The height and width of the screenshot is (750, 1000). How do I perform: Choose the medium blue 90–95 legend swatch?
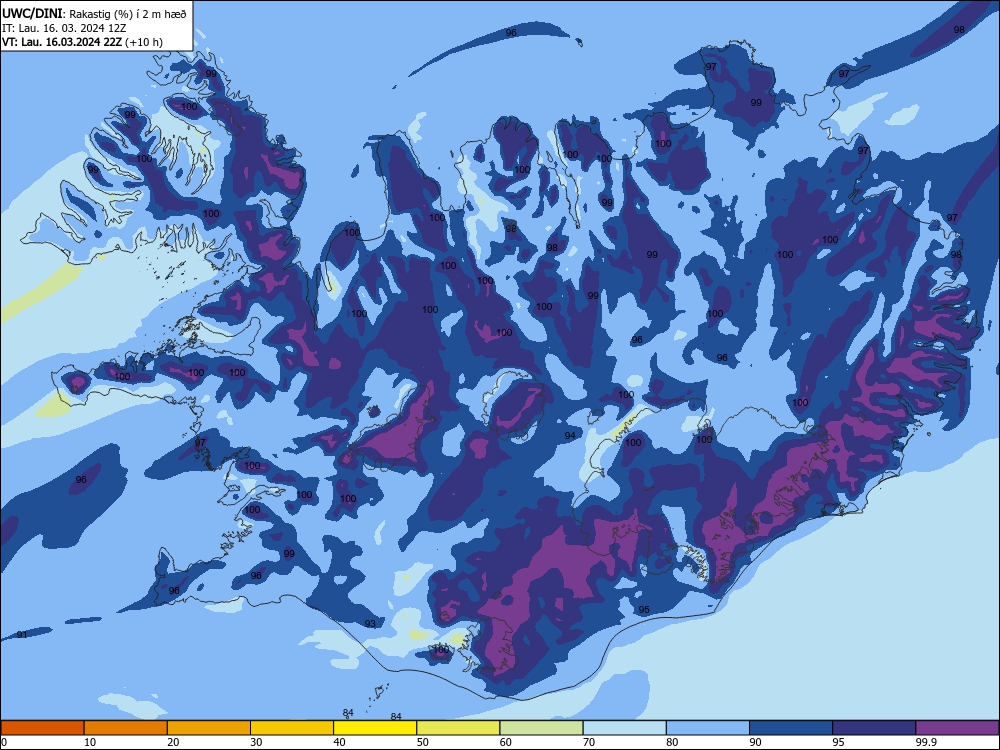click(791, 728)
